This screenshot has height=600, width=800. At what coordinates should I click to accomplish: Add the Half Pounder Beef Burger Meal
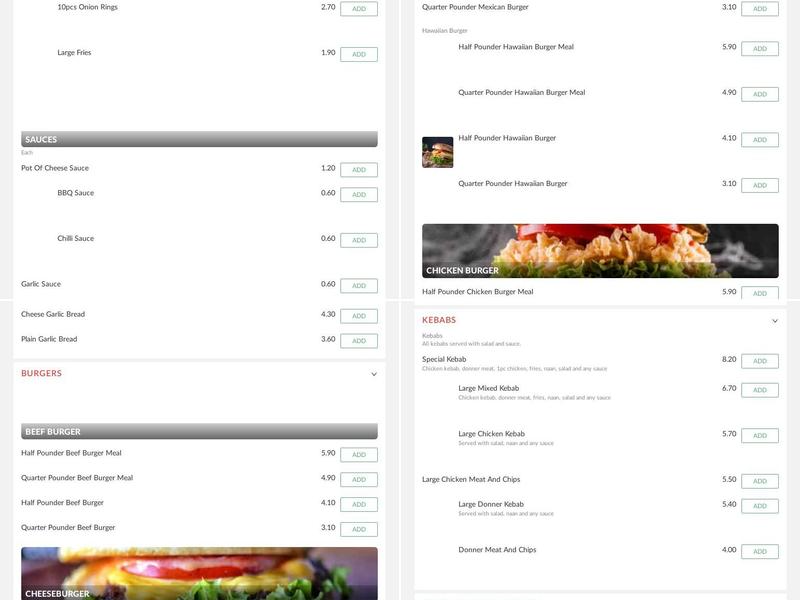358,453
